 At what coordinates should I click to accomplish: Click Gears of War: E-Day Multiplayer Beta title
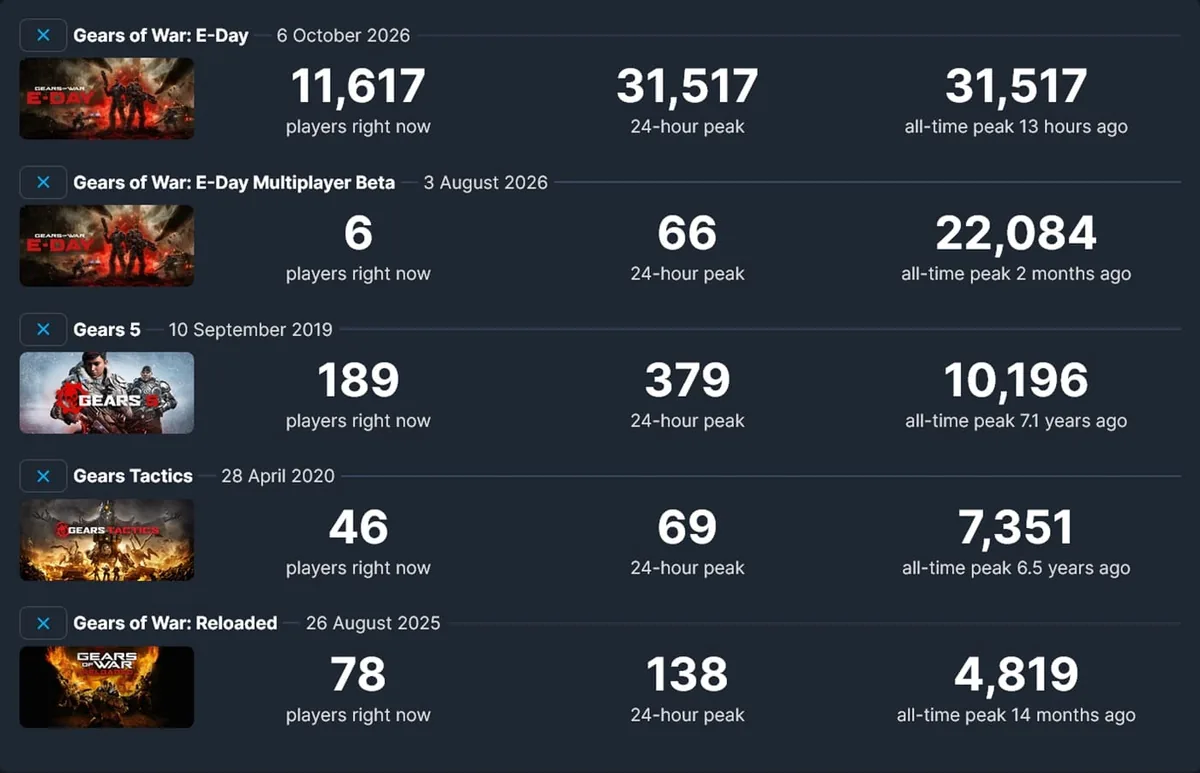234,182
